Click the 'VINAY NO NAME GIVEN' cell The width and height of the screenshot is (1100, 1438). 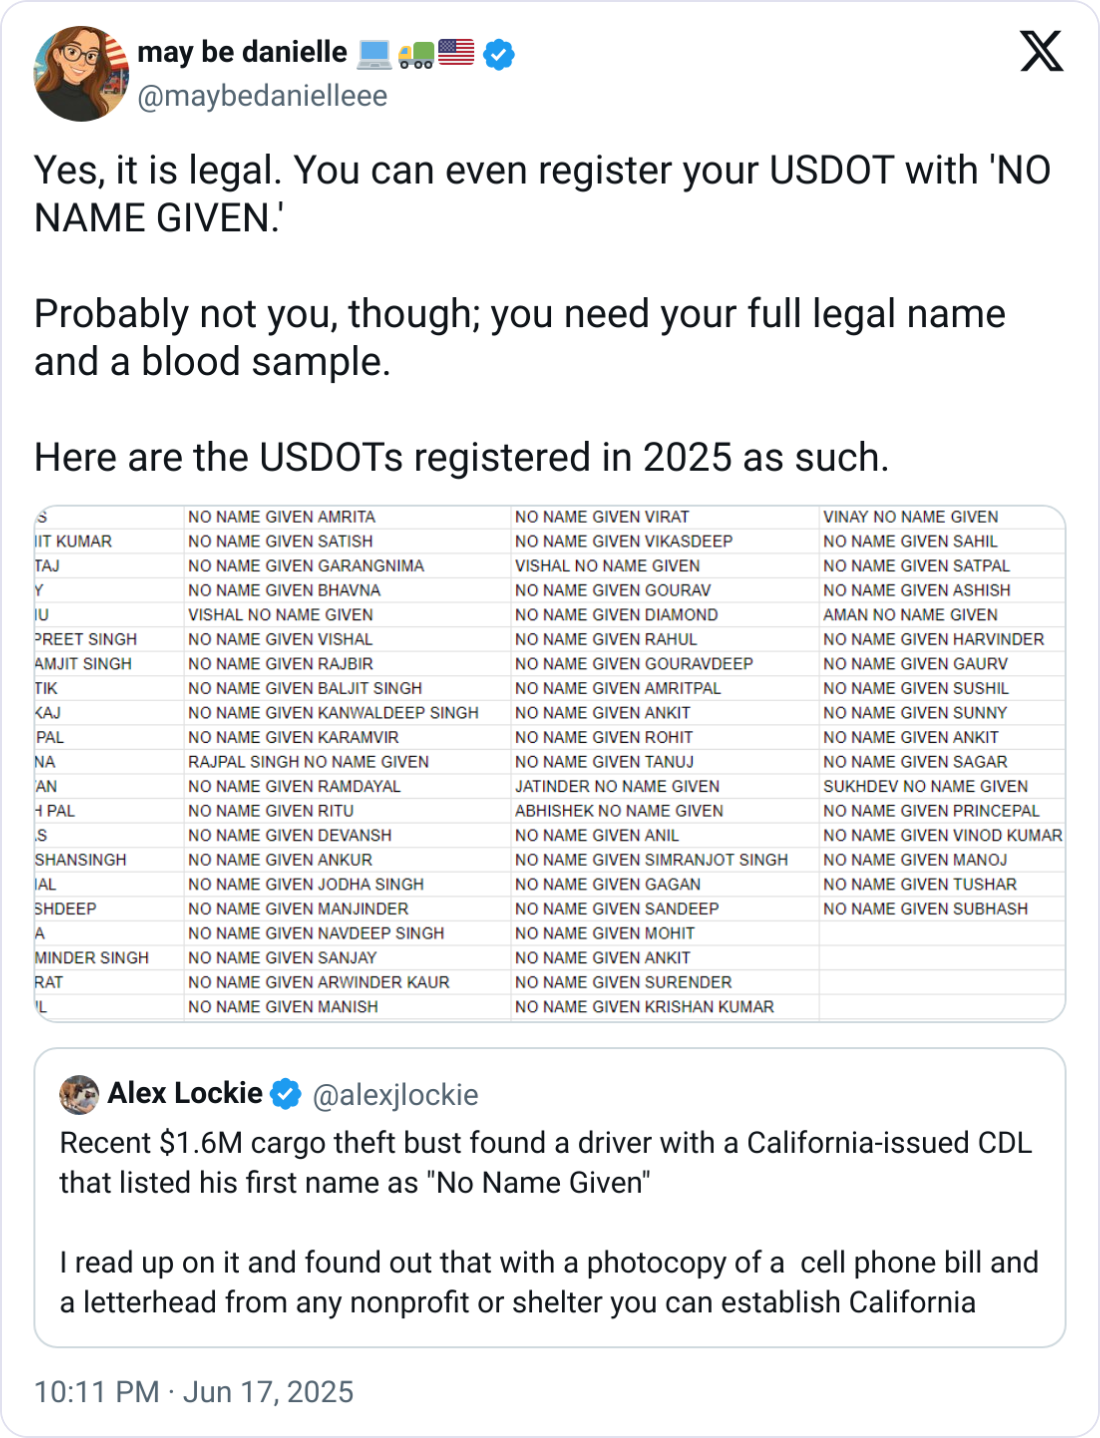[910, 517]
